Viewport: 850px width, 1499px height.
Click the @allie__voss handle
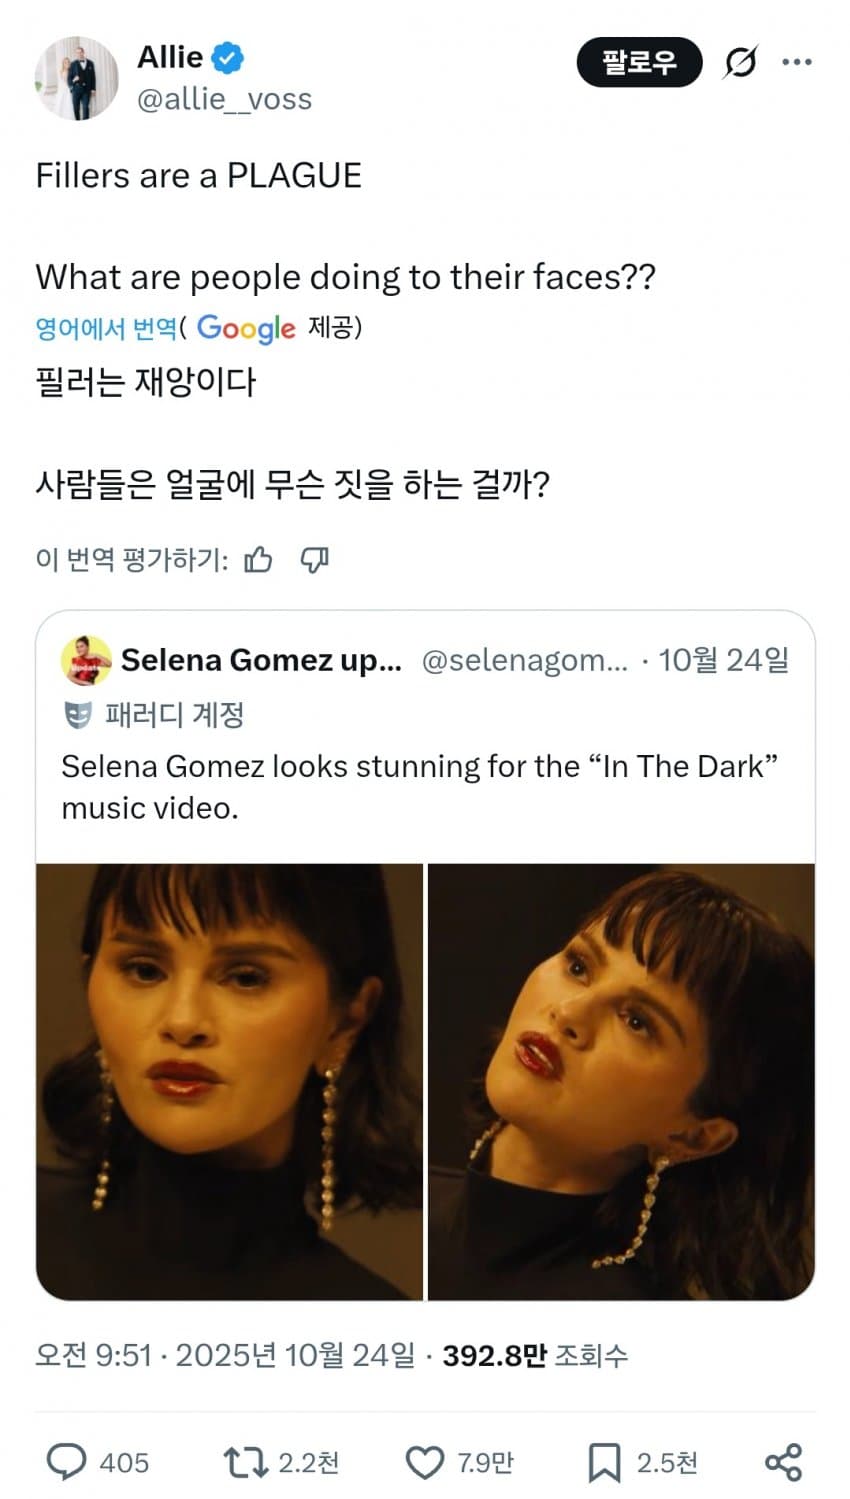click(x=224, y=99)
